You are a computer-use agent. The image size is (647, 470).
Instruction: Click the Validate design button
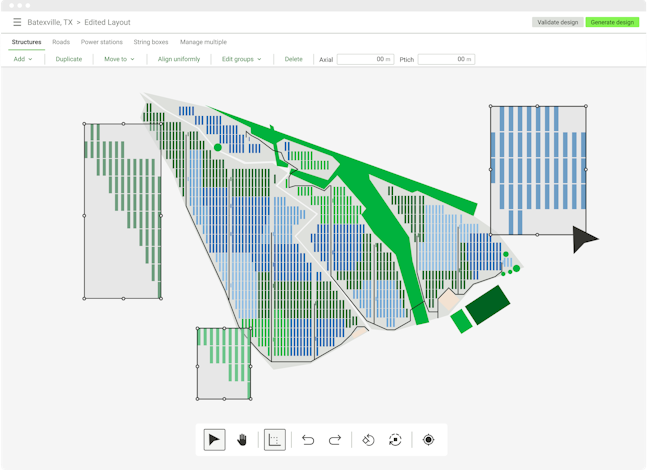[x=557, y=22]
